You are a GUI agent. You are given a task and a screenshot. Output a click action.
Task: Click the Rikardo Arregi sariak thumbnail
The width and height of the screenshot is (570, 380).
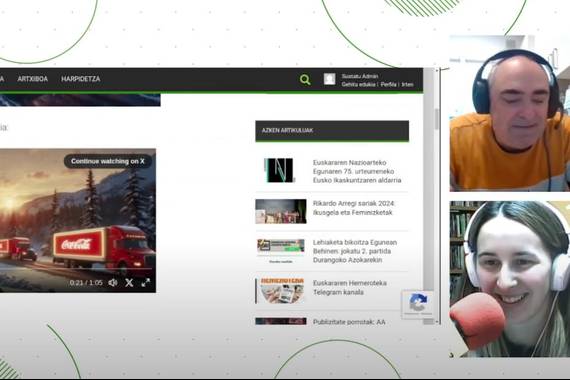281,211
